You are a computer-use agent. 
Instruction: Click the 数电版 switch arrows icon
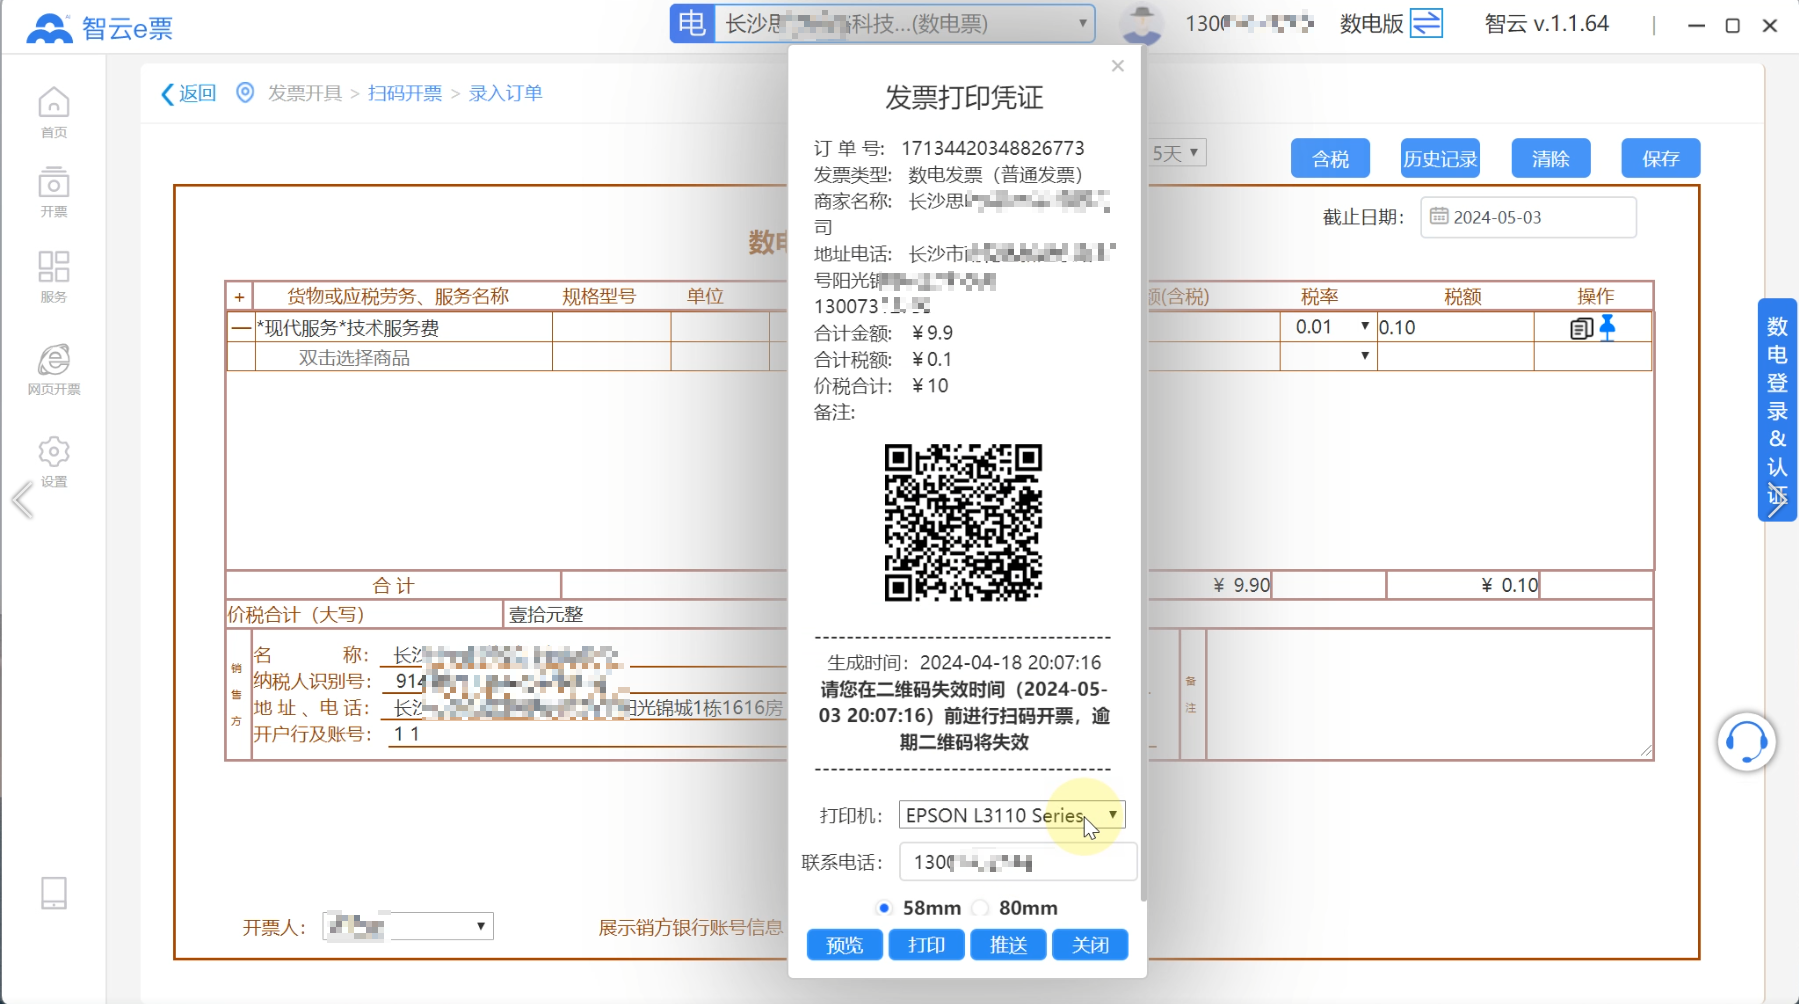(x=1426, y=24)
